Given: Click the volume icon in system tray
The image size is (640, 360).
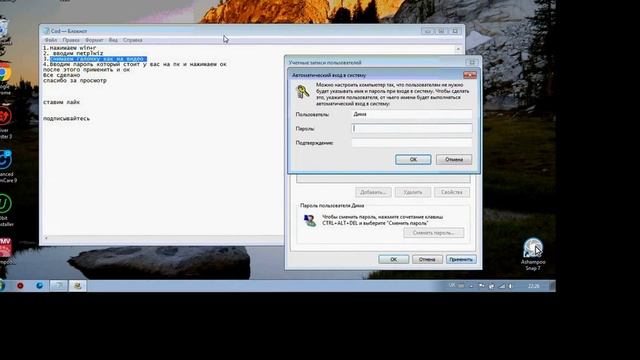Looking at the screenshot, I should pos(511,286).
